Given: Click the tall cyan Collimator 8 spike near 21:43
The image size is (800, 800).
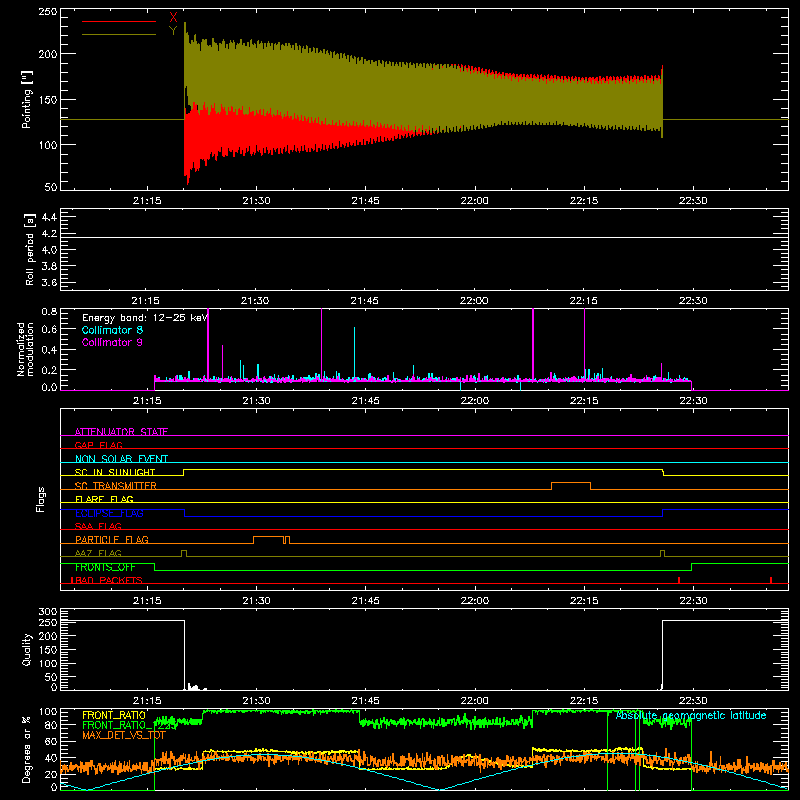Looking at the screenshot, I should coord(355,352).
